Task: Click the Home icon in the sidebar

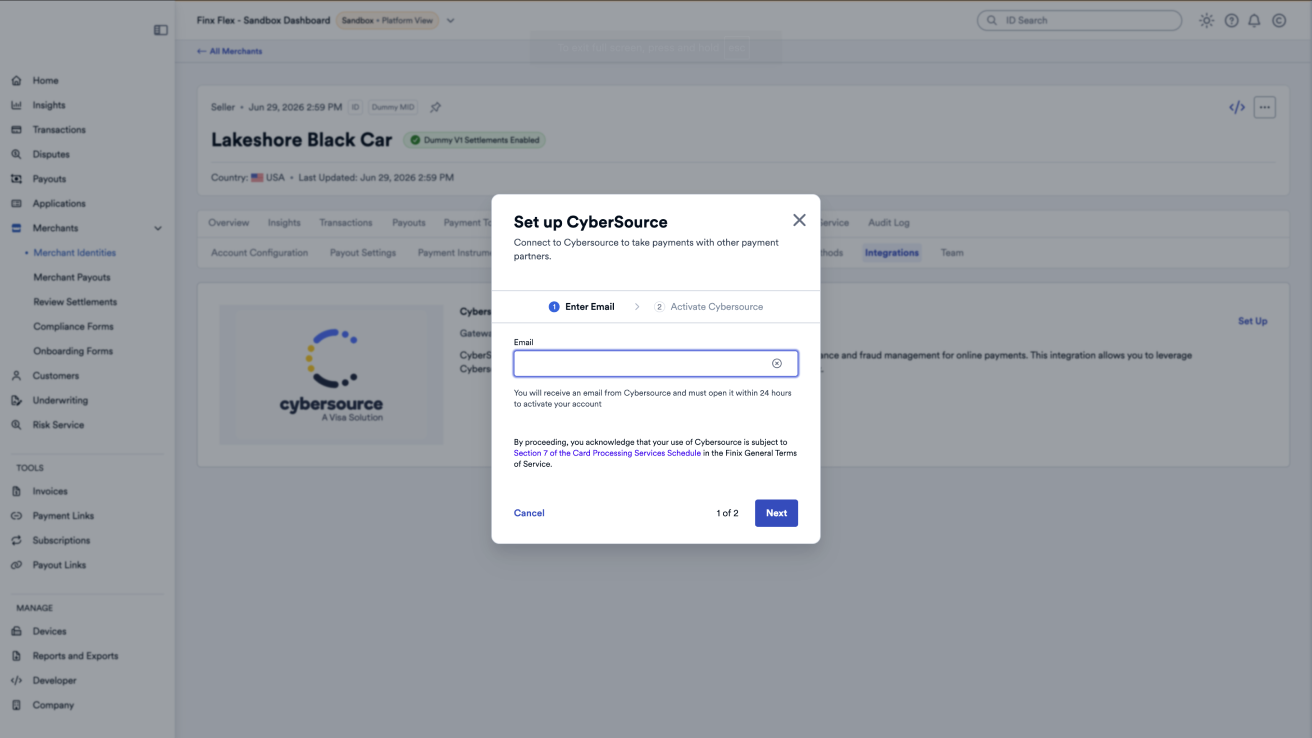Action: pos(16,81)
